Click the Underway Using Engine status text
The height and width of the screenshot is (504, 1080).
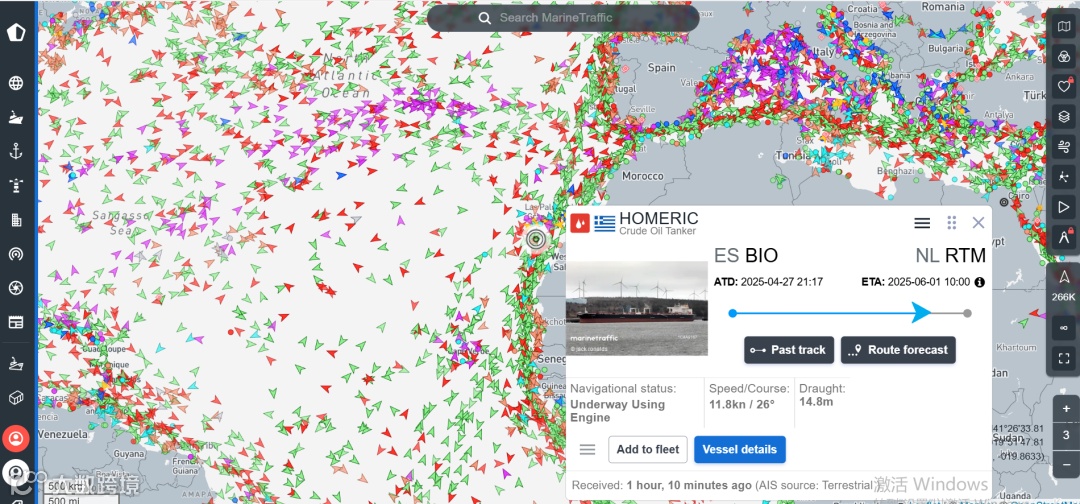(617, 411)
